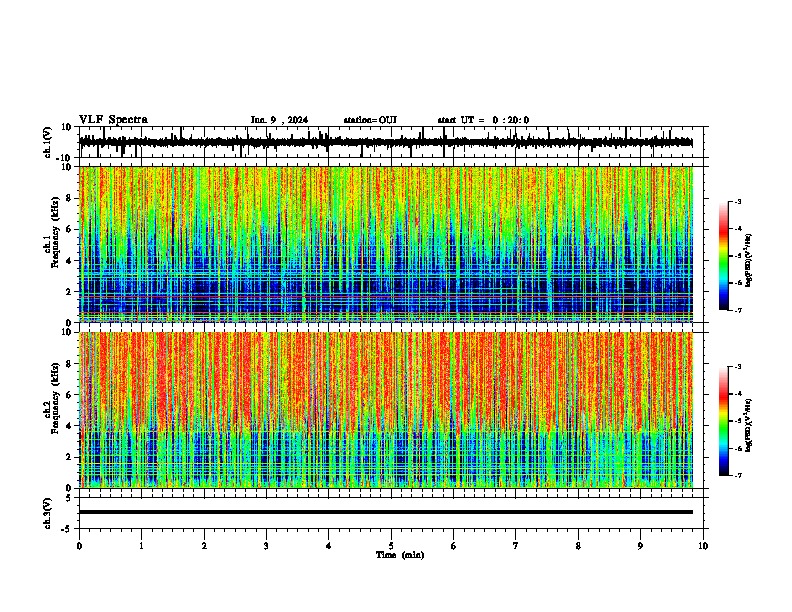Click the ch.2 color bar 'log(PSD)' unit label
The width and height of the screenshot is (792, 612).
(748, 425)
